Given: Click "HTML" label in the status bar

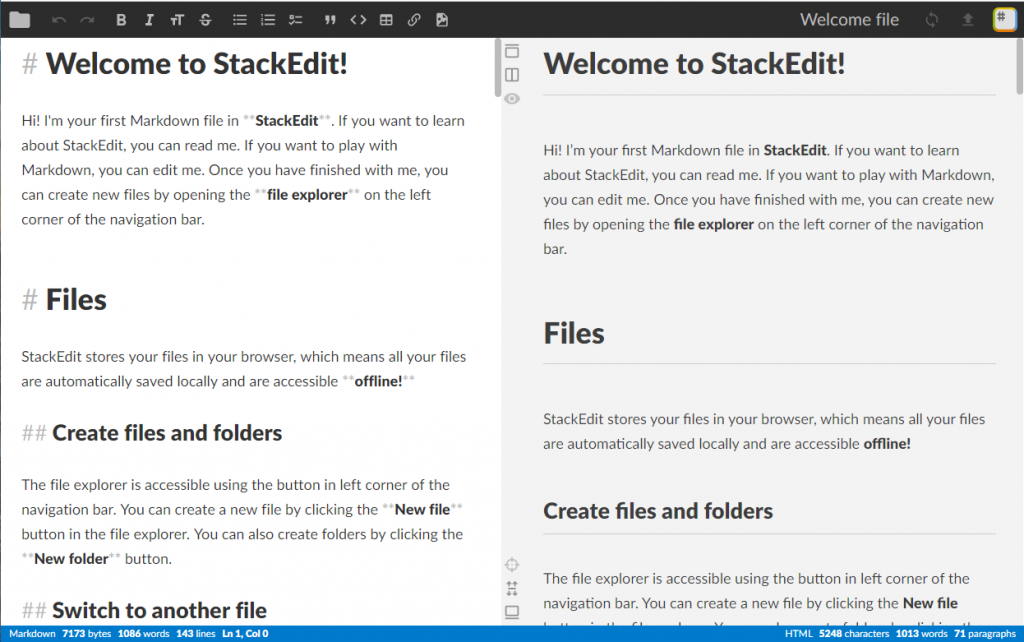Looking at the screenshot, I should pos(799,634).
